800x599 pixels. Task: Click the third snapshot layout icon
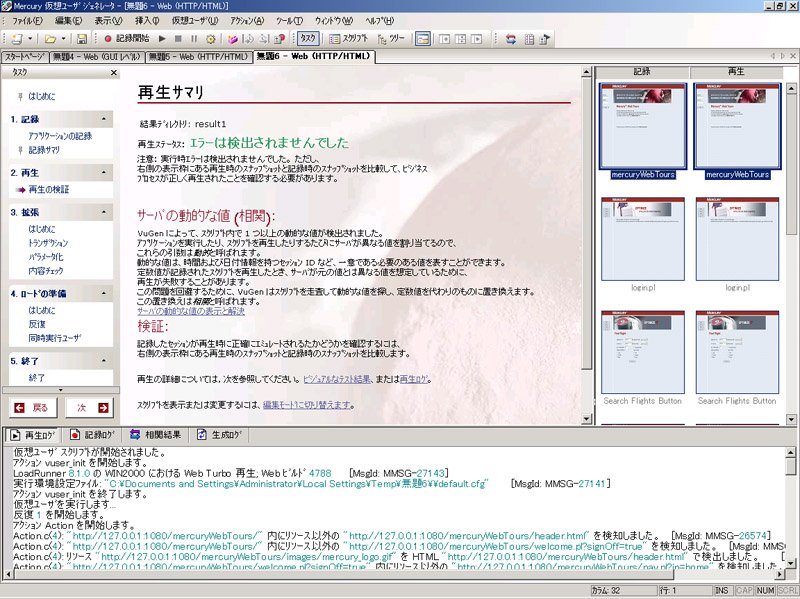[x=477, y=39]
